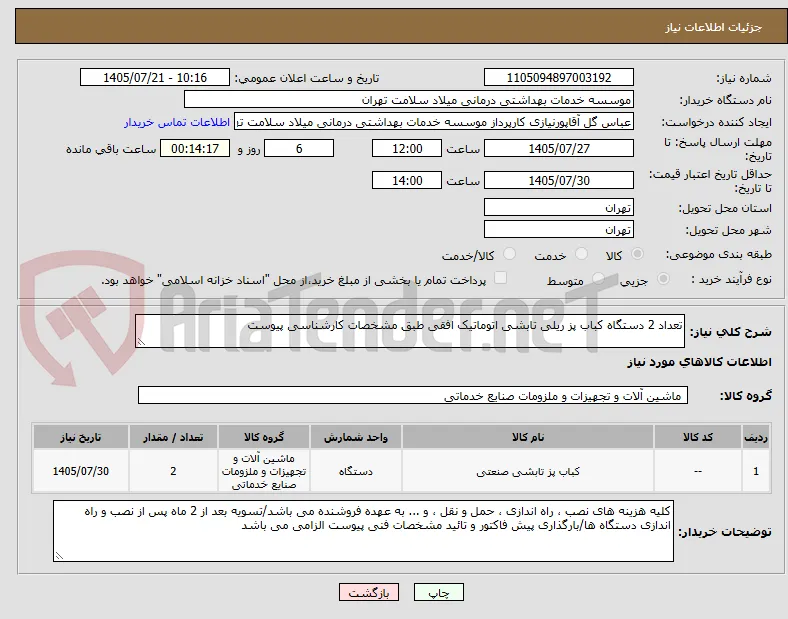The image size is (788, 619).
Task: Click the اطلاعات کالاهای مورد نیاز heading
Action: 699,362
